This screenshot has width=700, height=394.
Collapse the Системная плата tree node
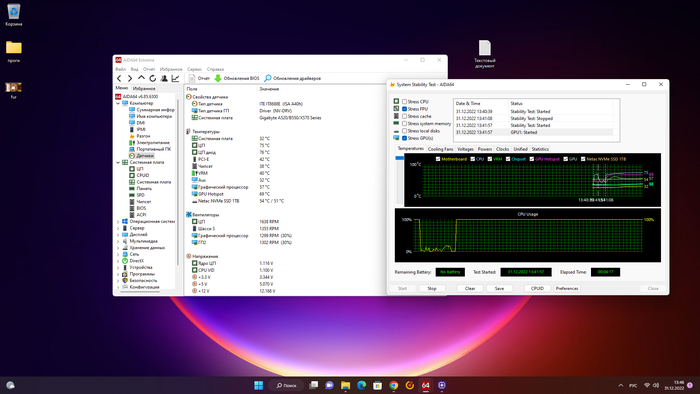(x=118, y=162)
